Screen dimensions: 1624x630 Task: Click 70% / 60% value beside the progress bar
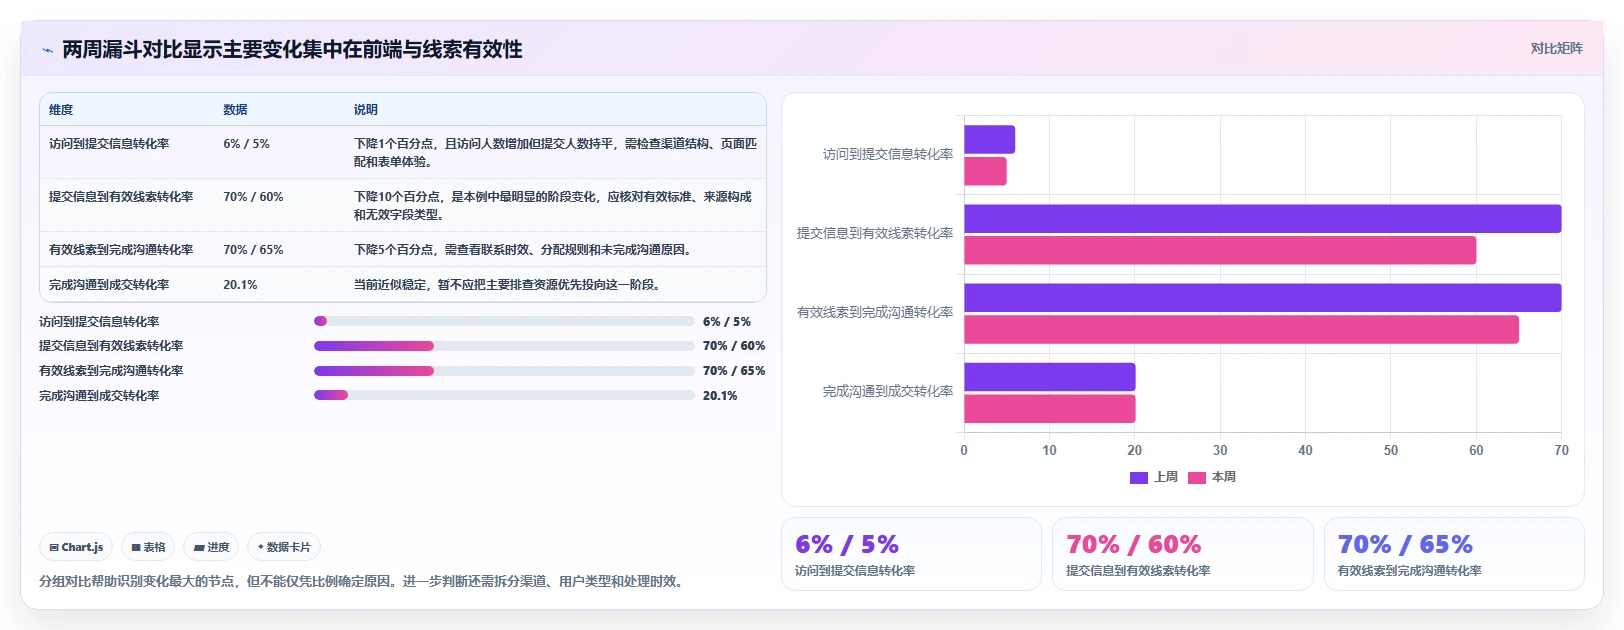tap(734, 346)
